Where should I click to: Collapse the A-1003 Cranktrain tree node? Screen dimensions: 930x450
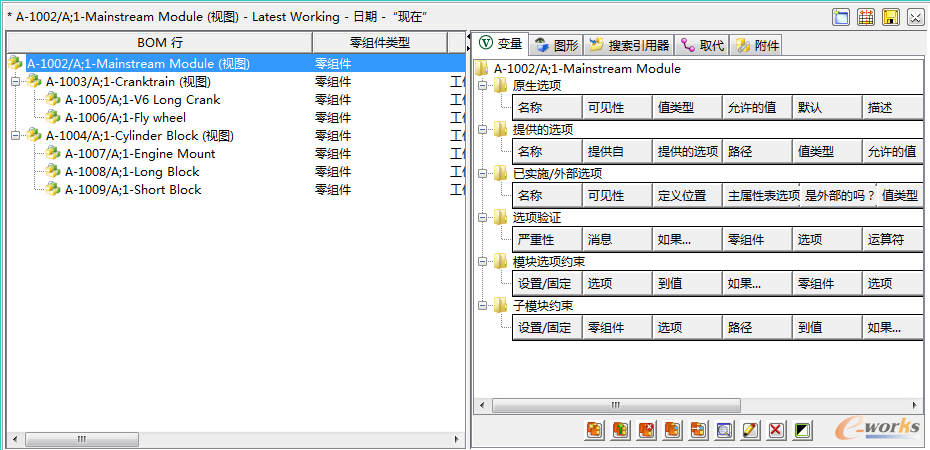[15, 82]
